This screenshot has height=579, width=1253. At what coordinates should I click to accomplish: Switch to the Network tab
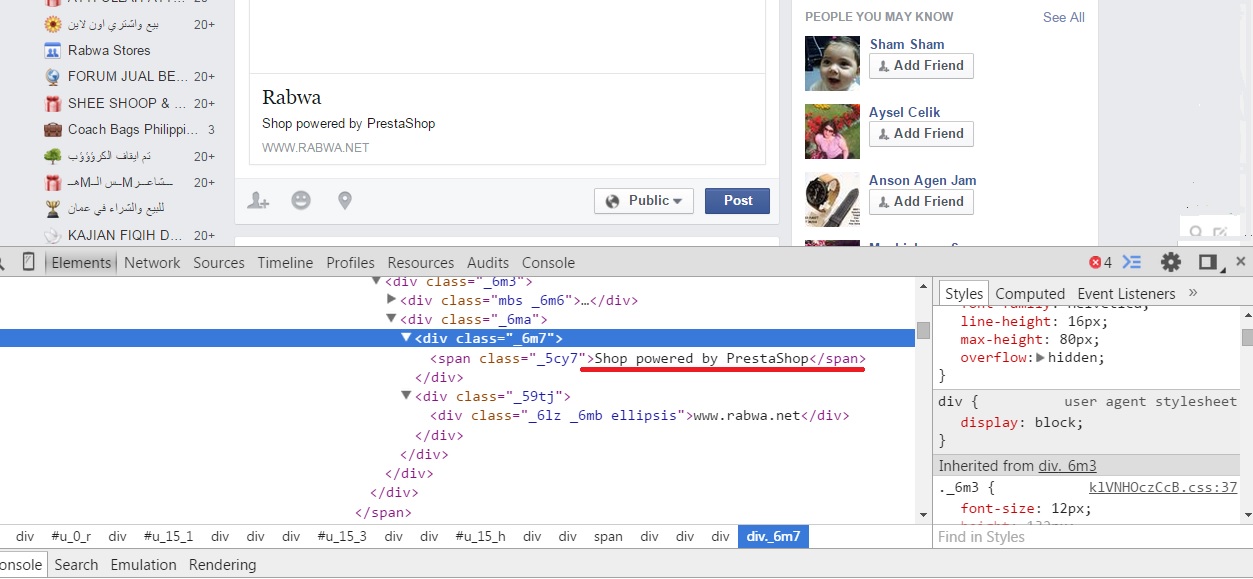click(152, 263)
